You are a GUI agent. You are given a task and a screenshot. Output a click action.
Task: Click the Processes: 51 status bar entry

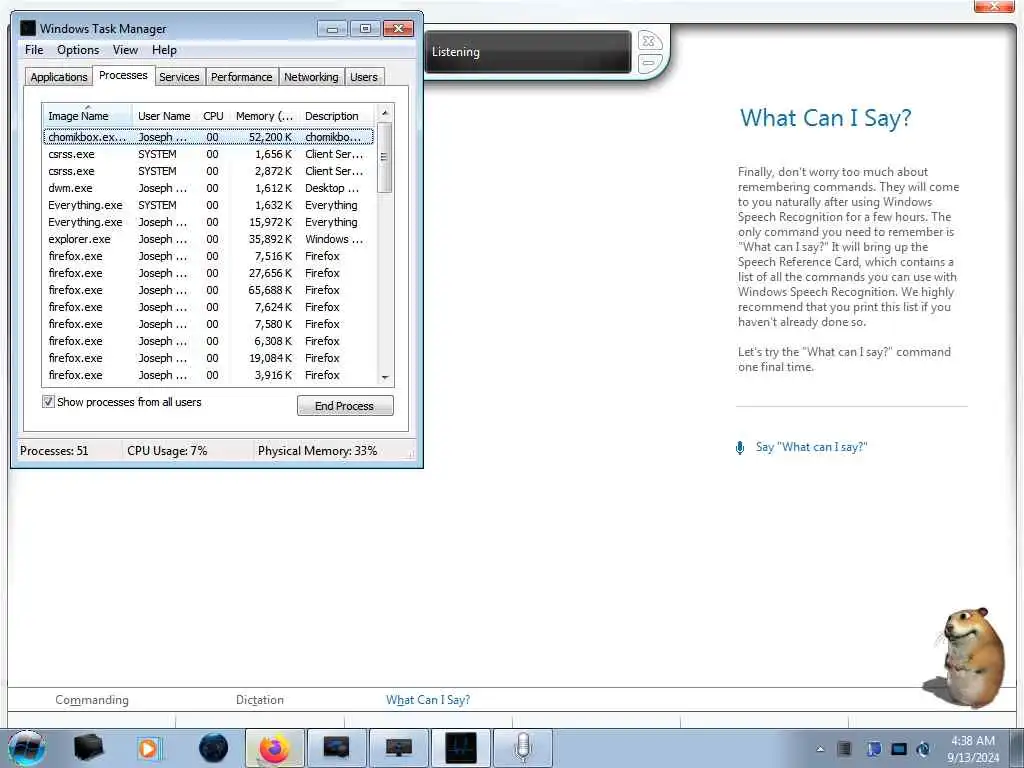pos(54,451)
